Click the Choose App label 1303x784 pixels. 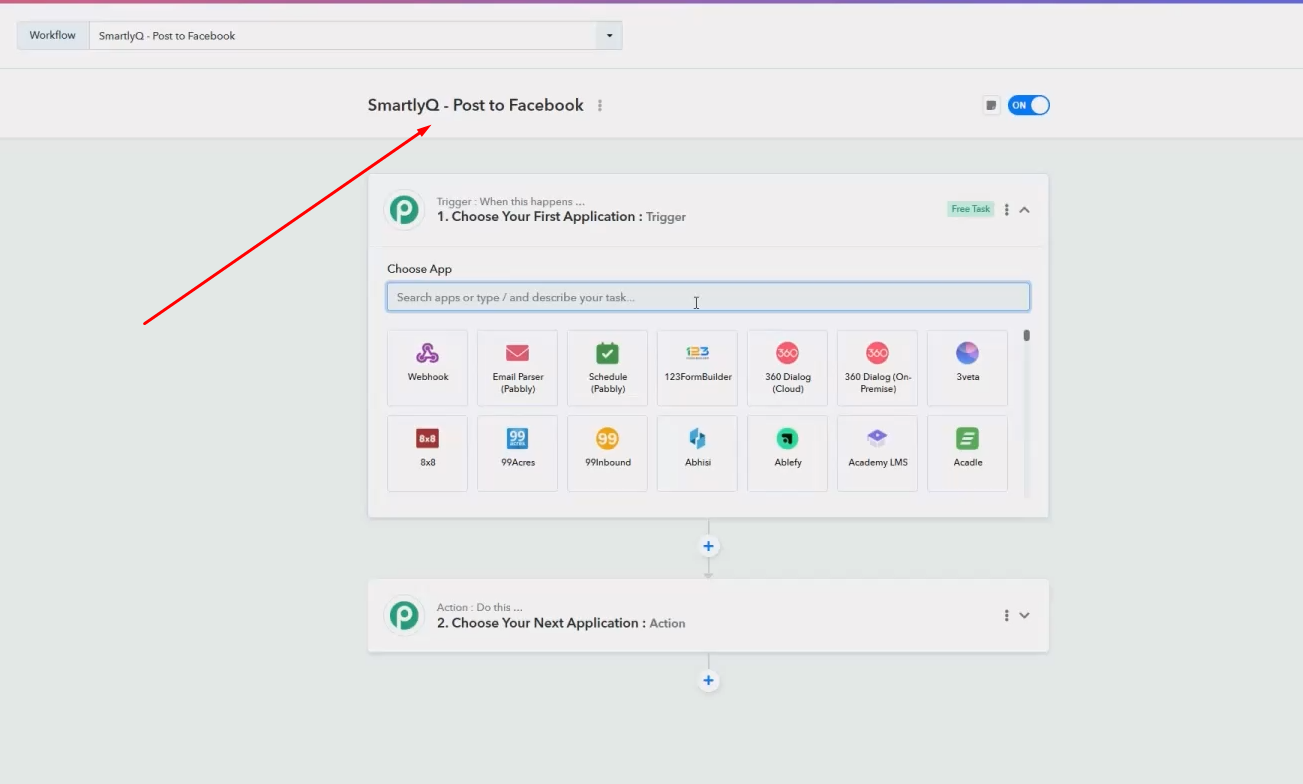[x=420, y=269]
